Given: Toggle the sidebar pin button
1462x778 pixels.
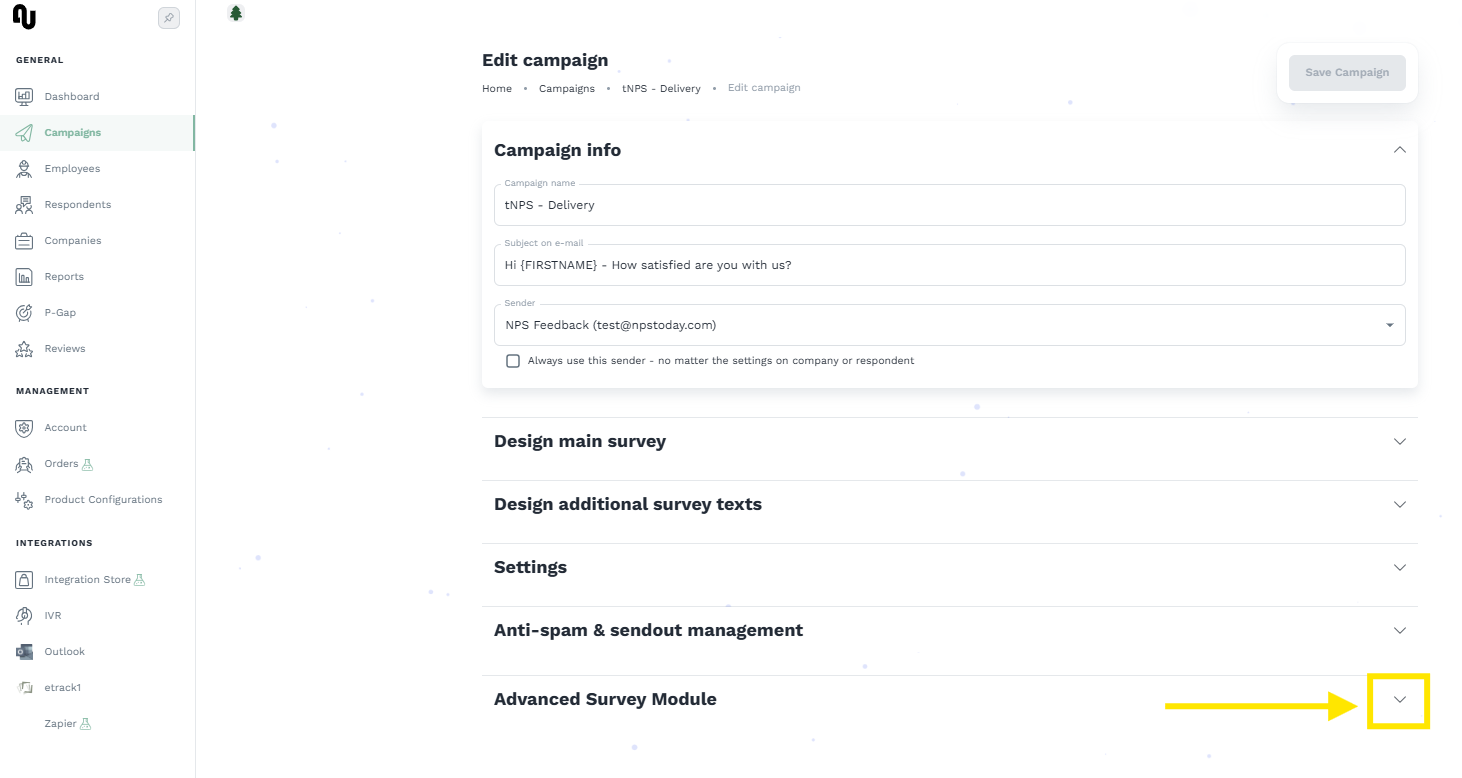Looking at the screenshot, I should (169, 18).
